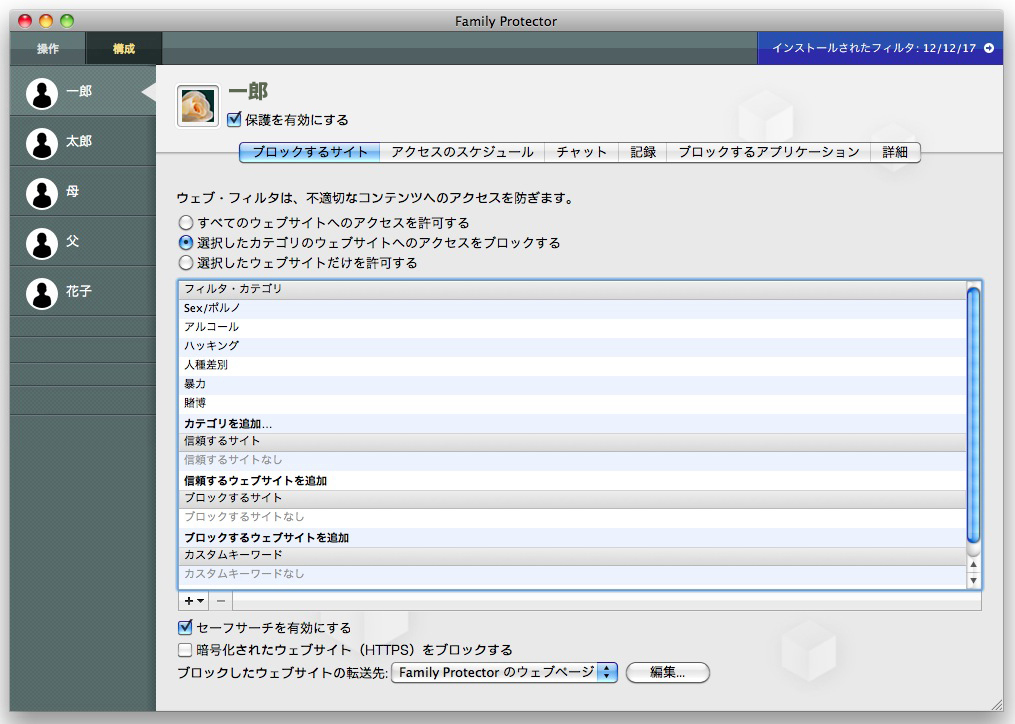Select 選択したカテゴリのウェブサイトへのアクセスをブロックする option
The height and width of the screenshot is (724, 1015).
pyautogui.click(x=186, y=243)
